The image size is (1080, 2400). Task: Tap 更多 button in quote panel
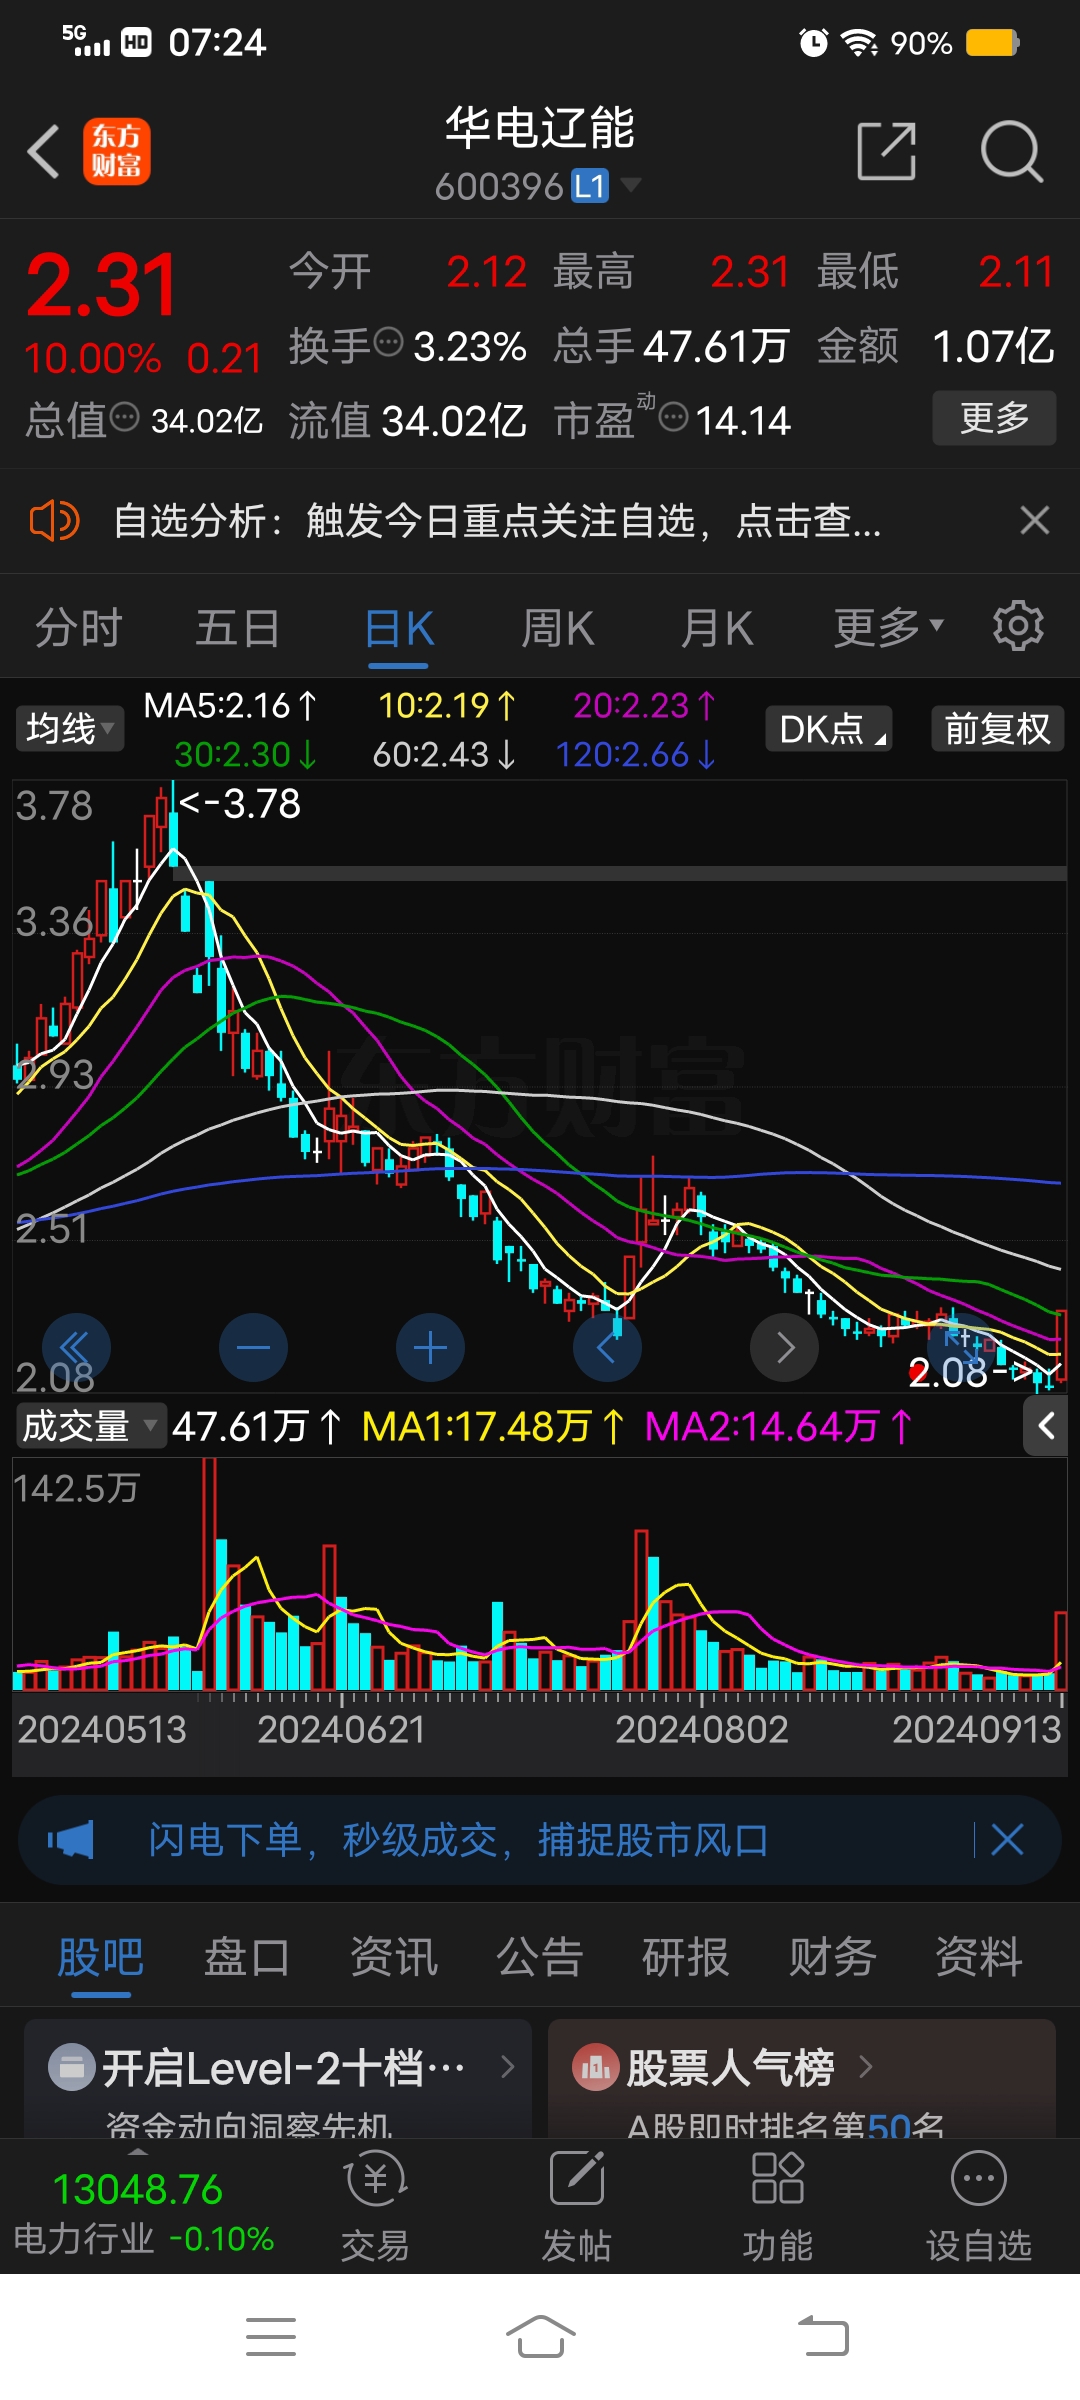(x=994, y=417)
